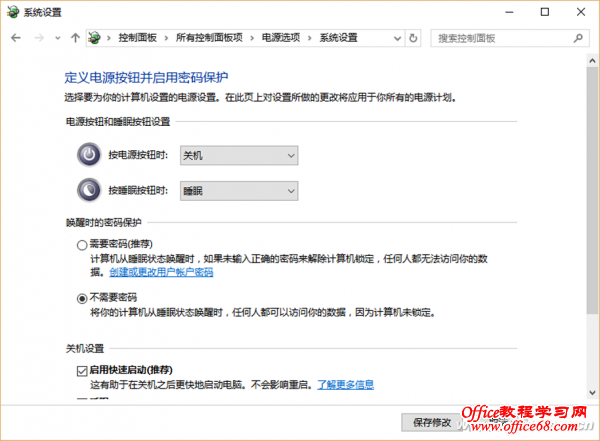
Task: Click the vertical scrollbar thumb
Action: pyautogui.click(x=592, y=191)
